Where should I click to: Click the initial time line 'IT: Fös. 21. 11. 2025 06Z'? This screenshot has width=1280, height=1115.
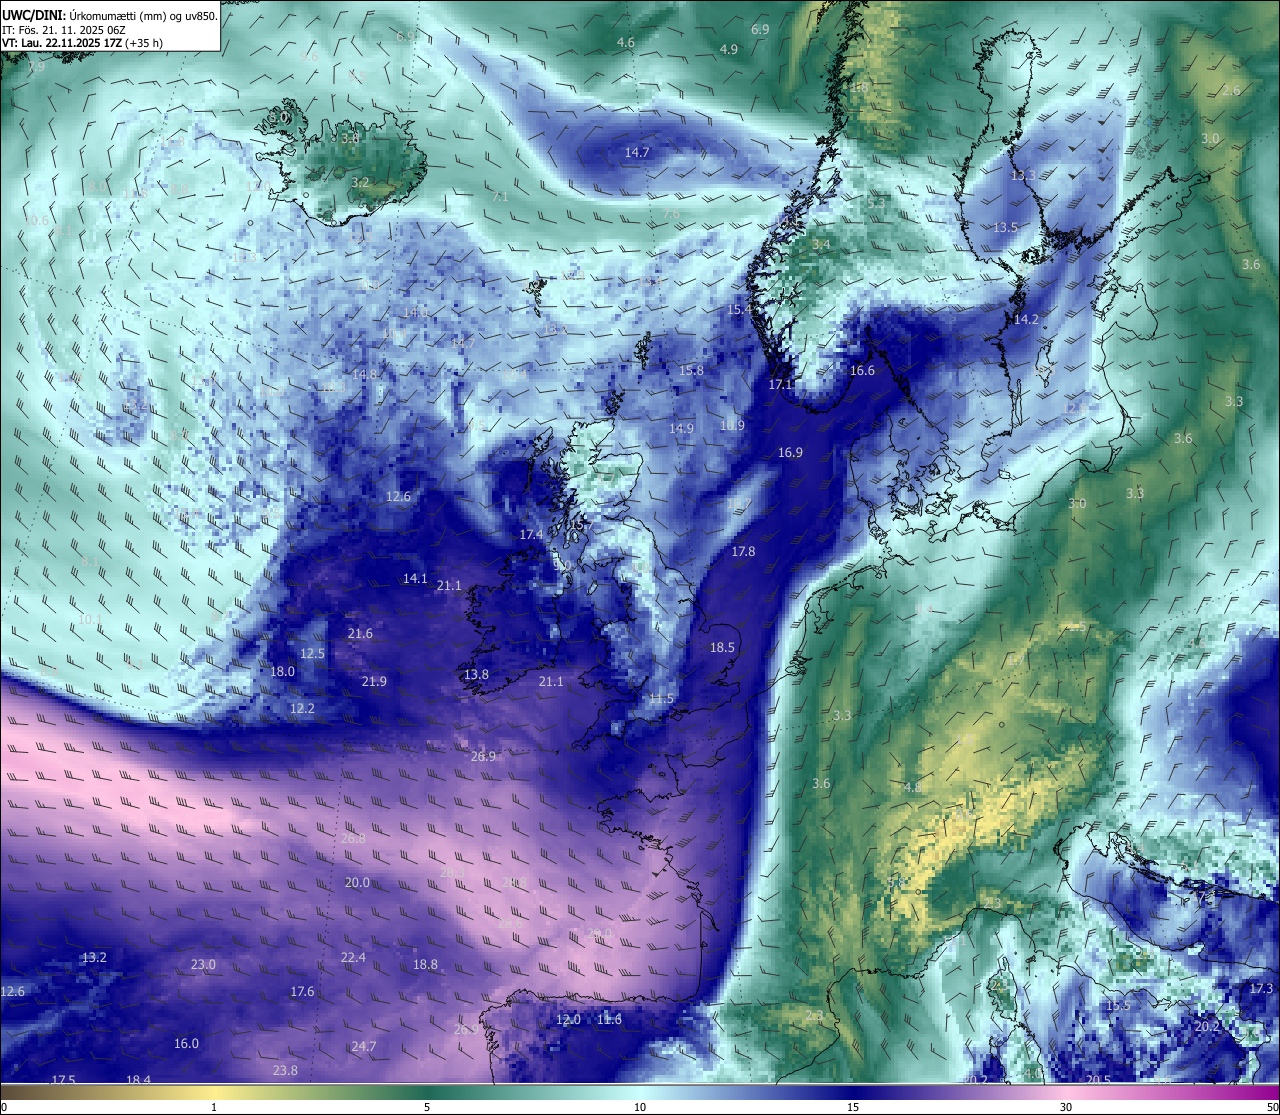tap(63, 30)
